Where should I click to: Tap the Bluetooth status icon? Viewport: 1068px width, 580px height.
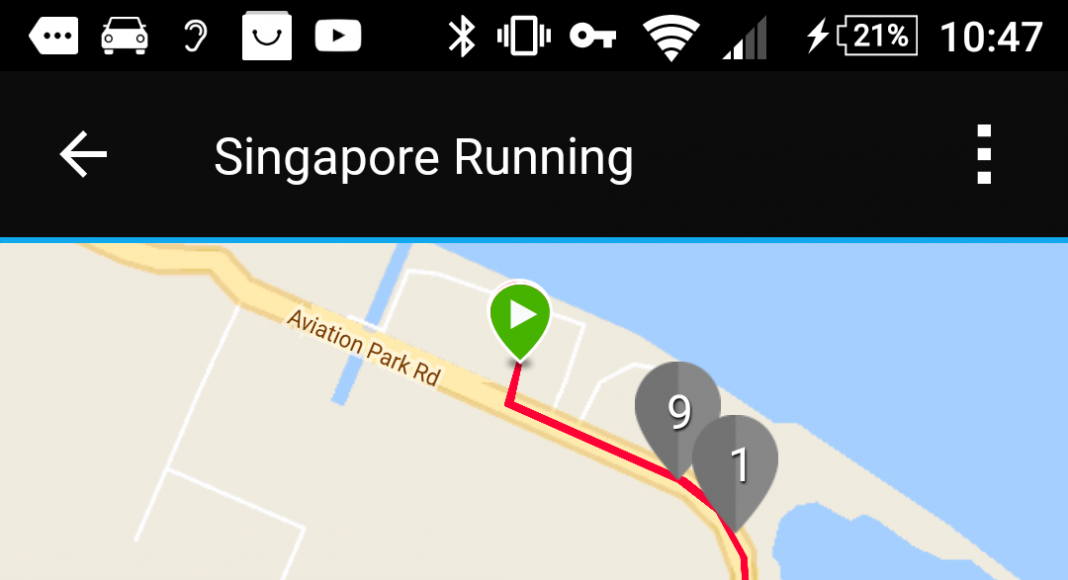pos(461,36)
